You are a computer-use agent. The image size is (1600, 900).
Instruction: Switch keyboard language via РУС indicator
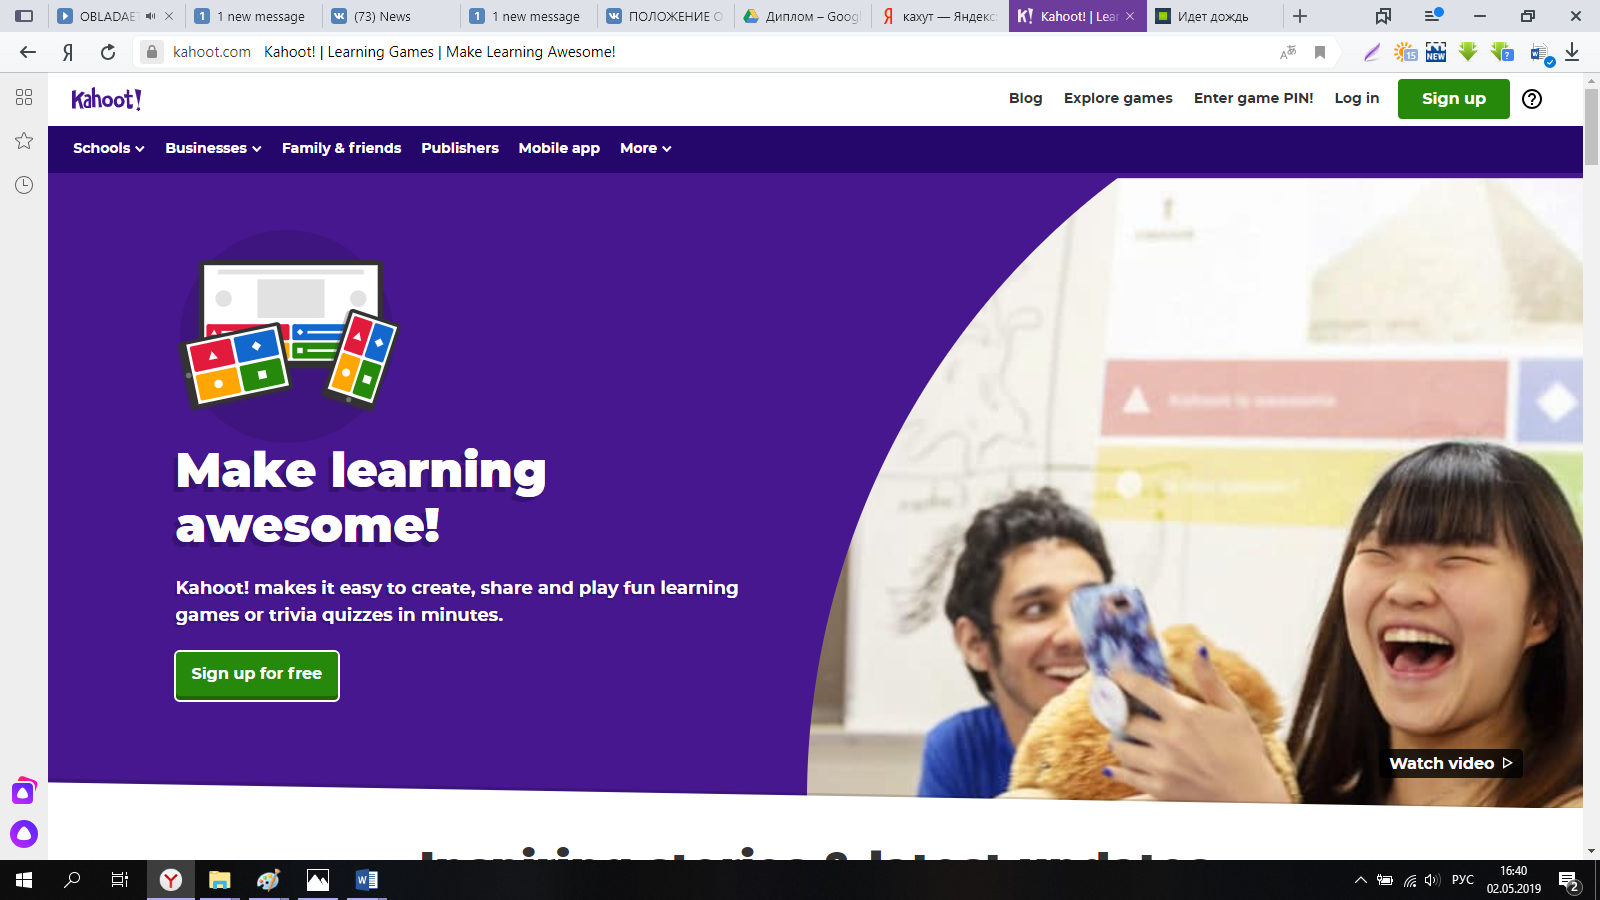[x=1462, y=880]
